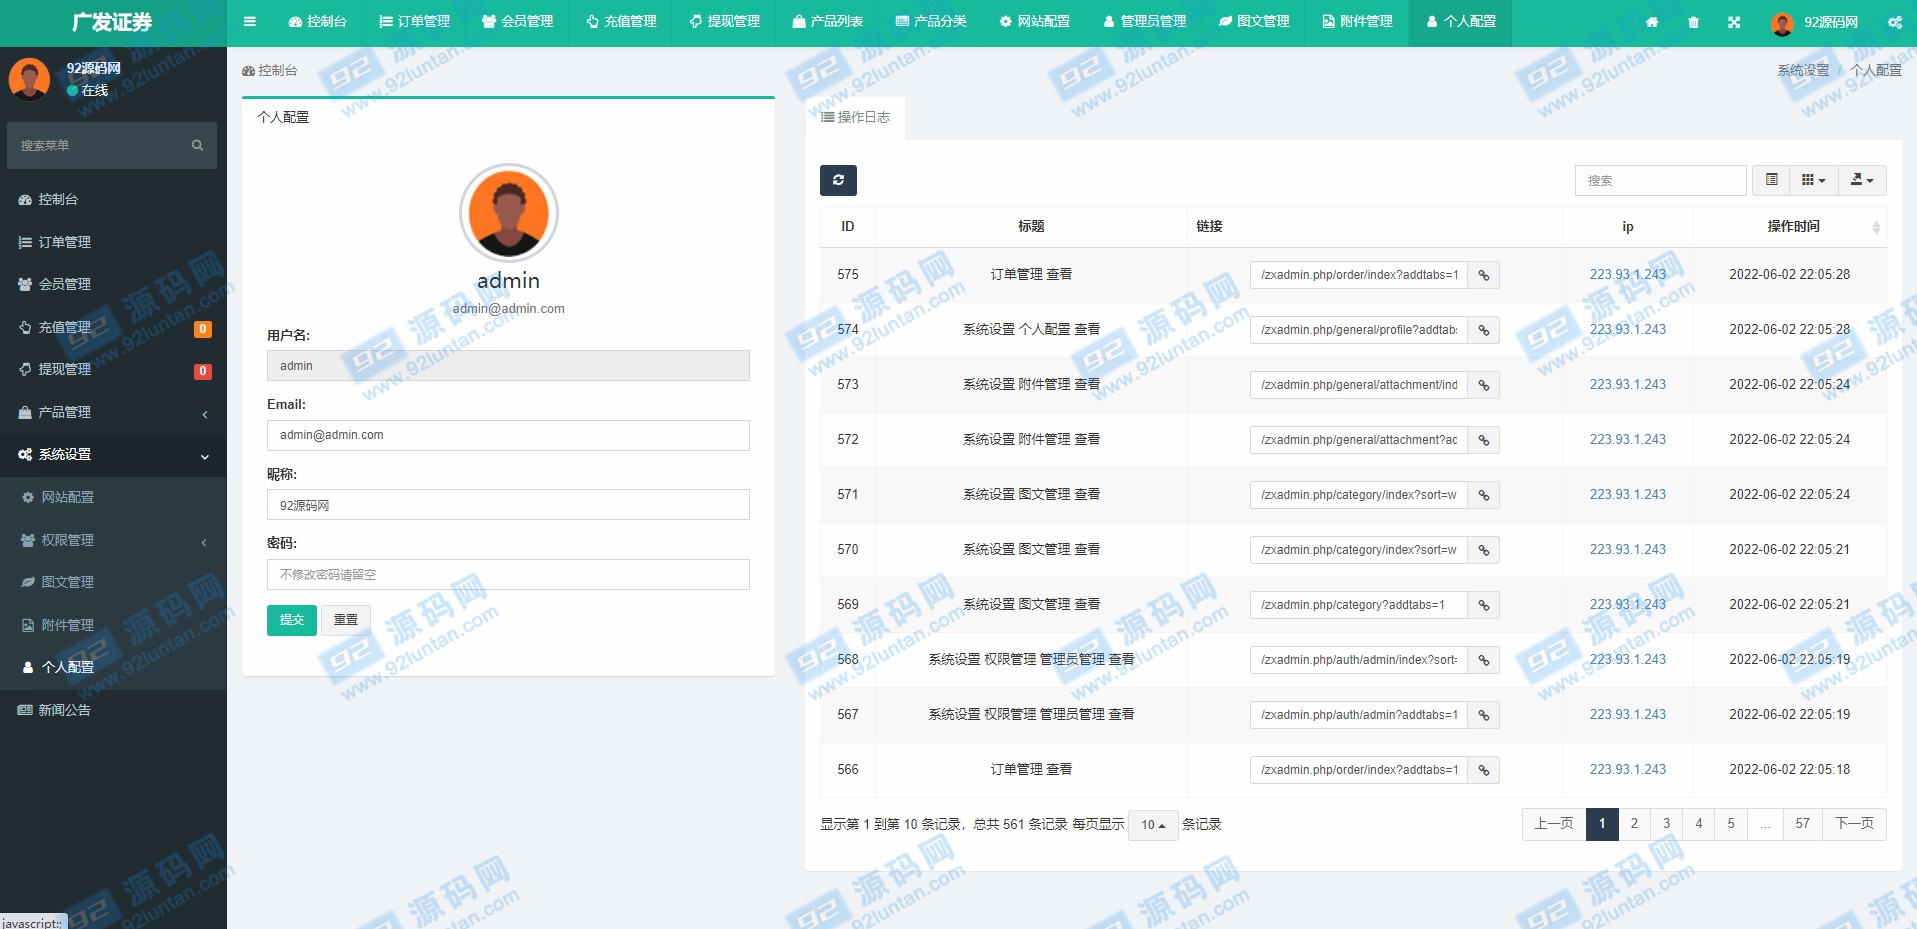Toggle the table card view button
Screen dimensions: 1917x929
1771,180
